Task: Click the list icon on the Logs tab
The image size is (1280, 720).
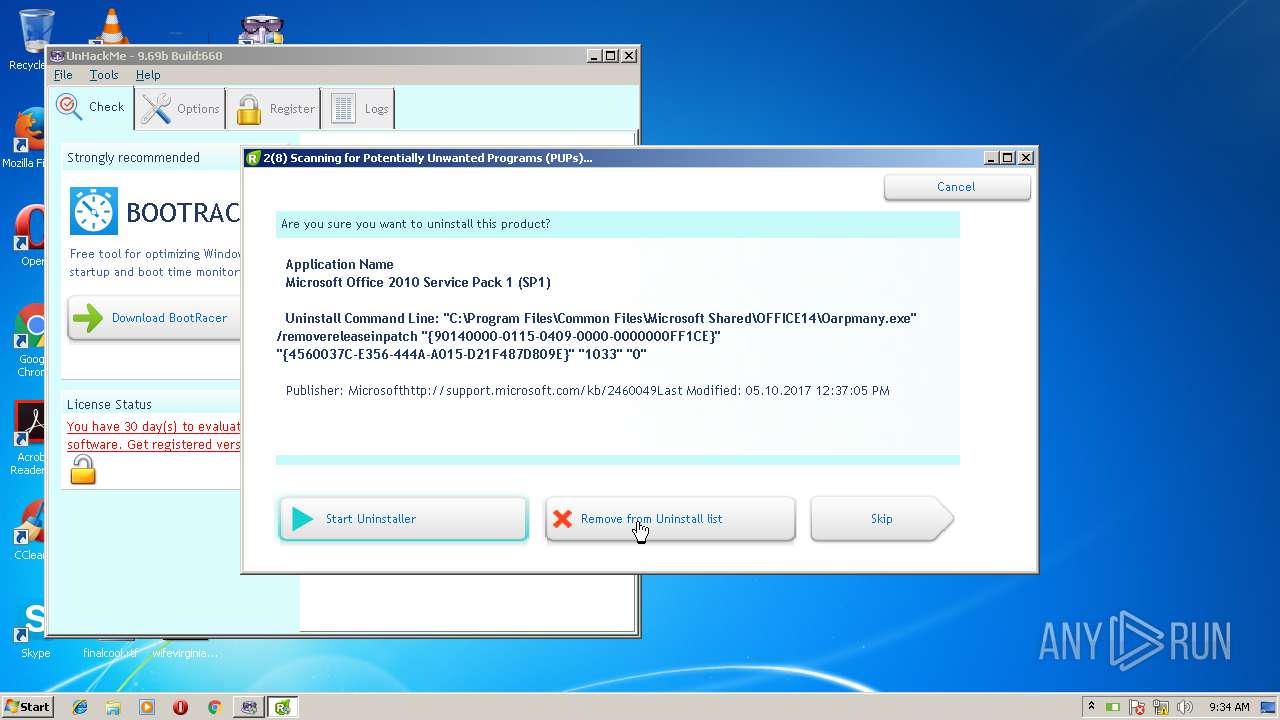Action: (343, 109)
